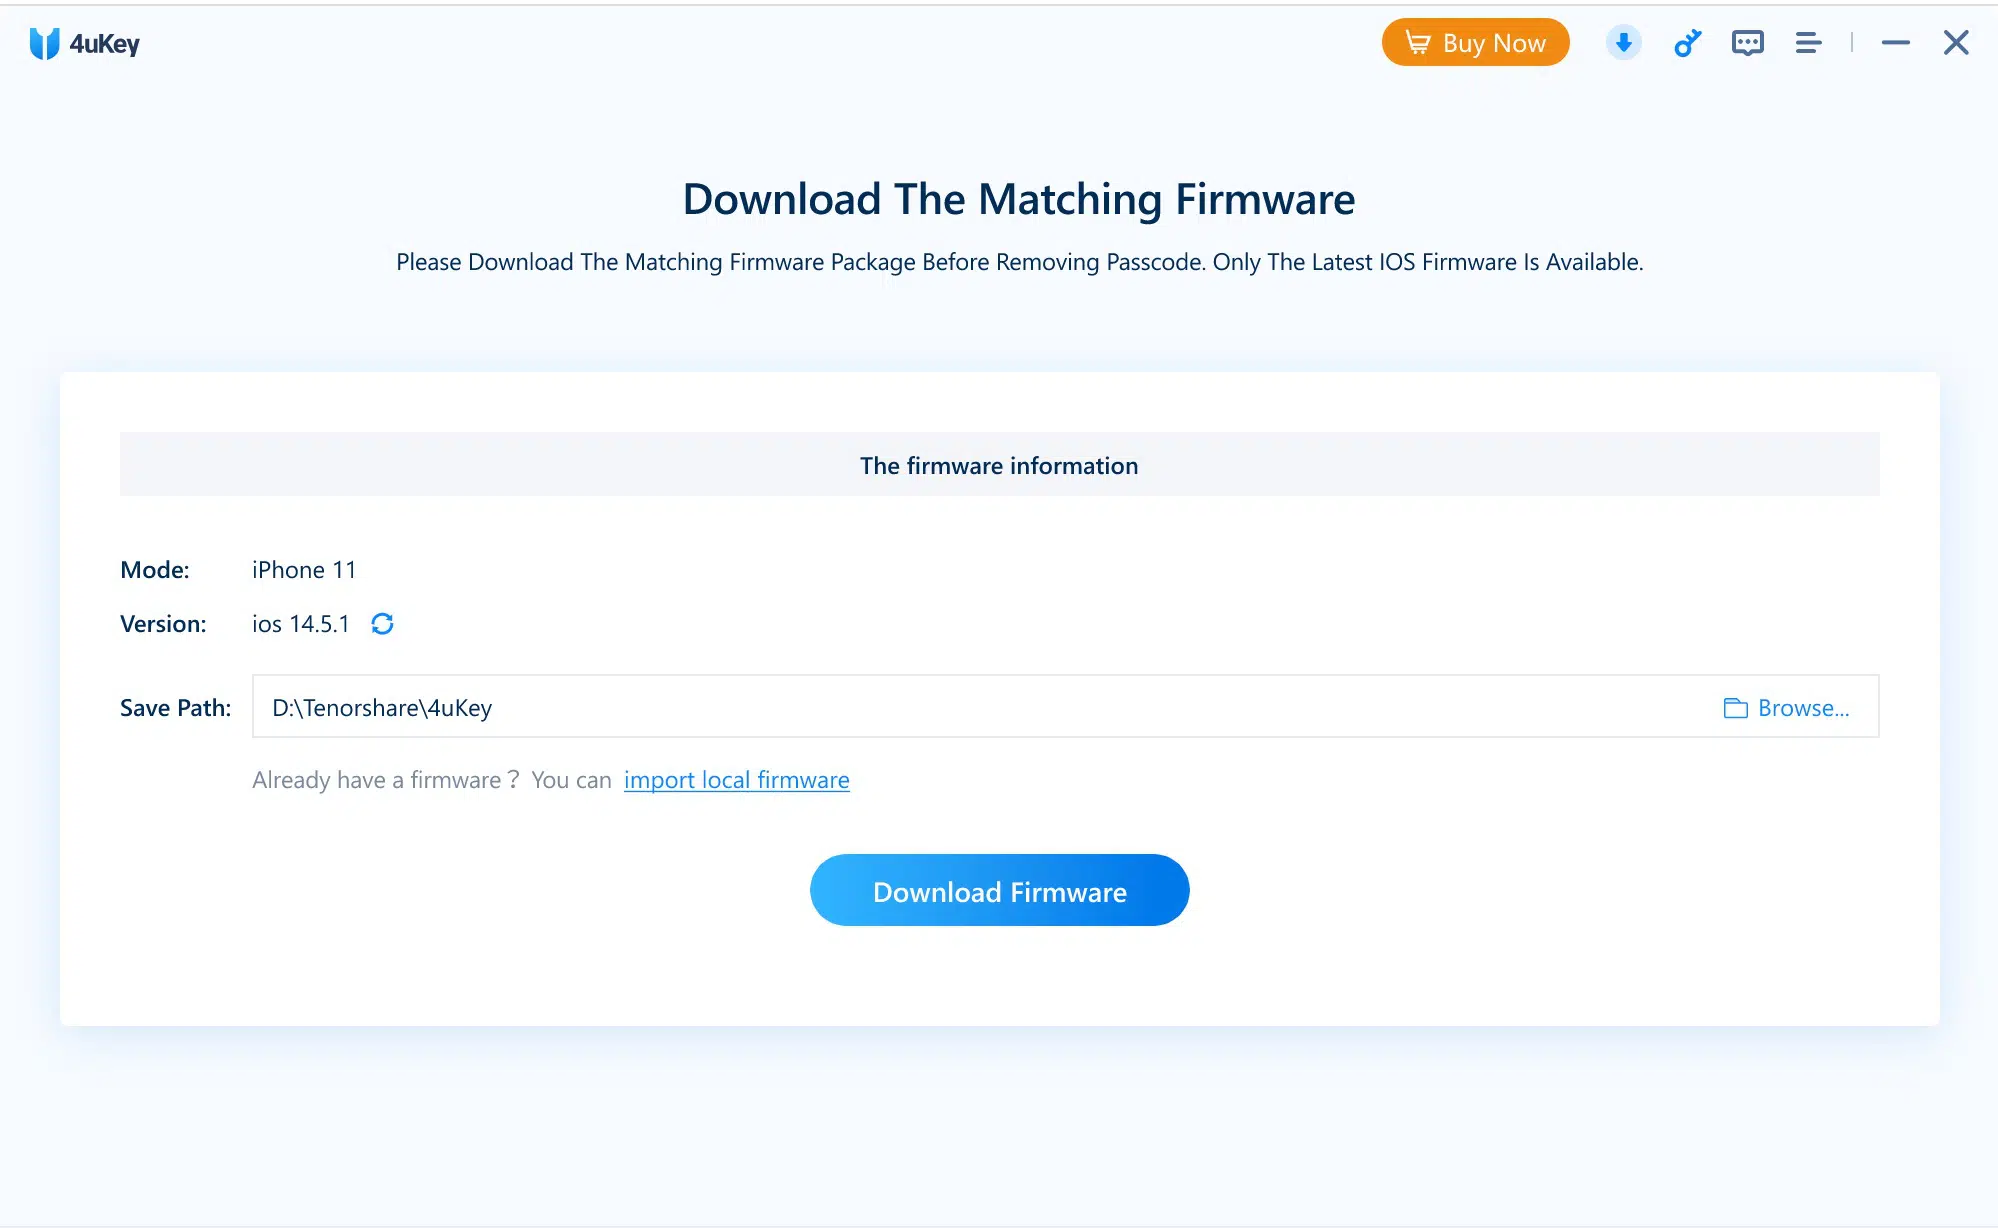Click the Version: label
The height and width of the screenshot is (1228, 1998).
(x=163, y=624)
